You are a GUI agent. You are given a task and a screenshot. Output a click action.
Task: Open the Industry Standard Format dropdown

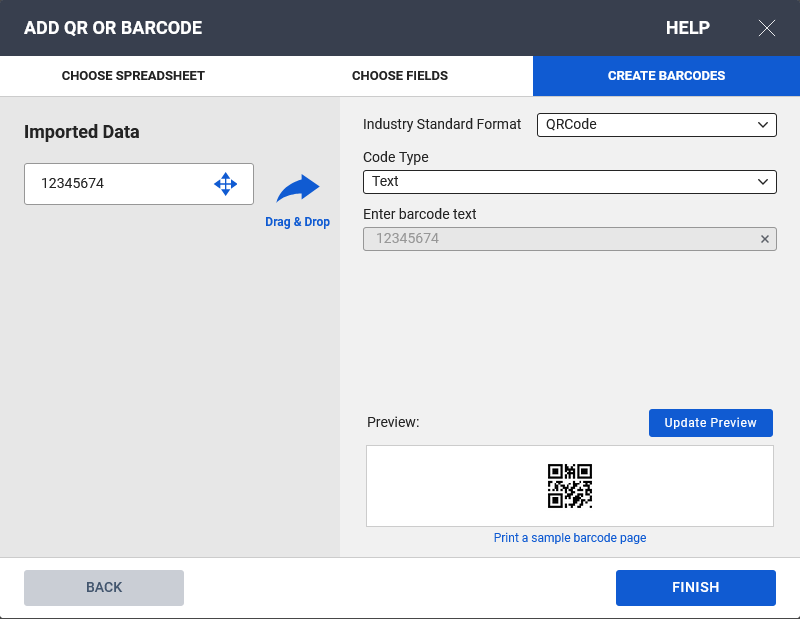656,125
